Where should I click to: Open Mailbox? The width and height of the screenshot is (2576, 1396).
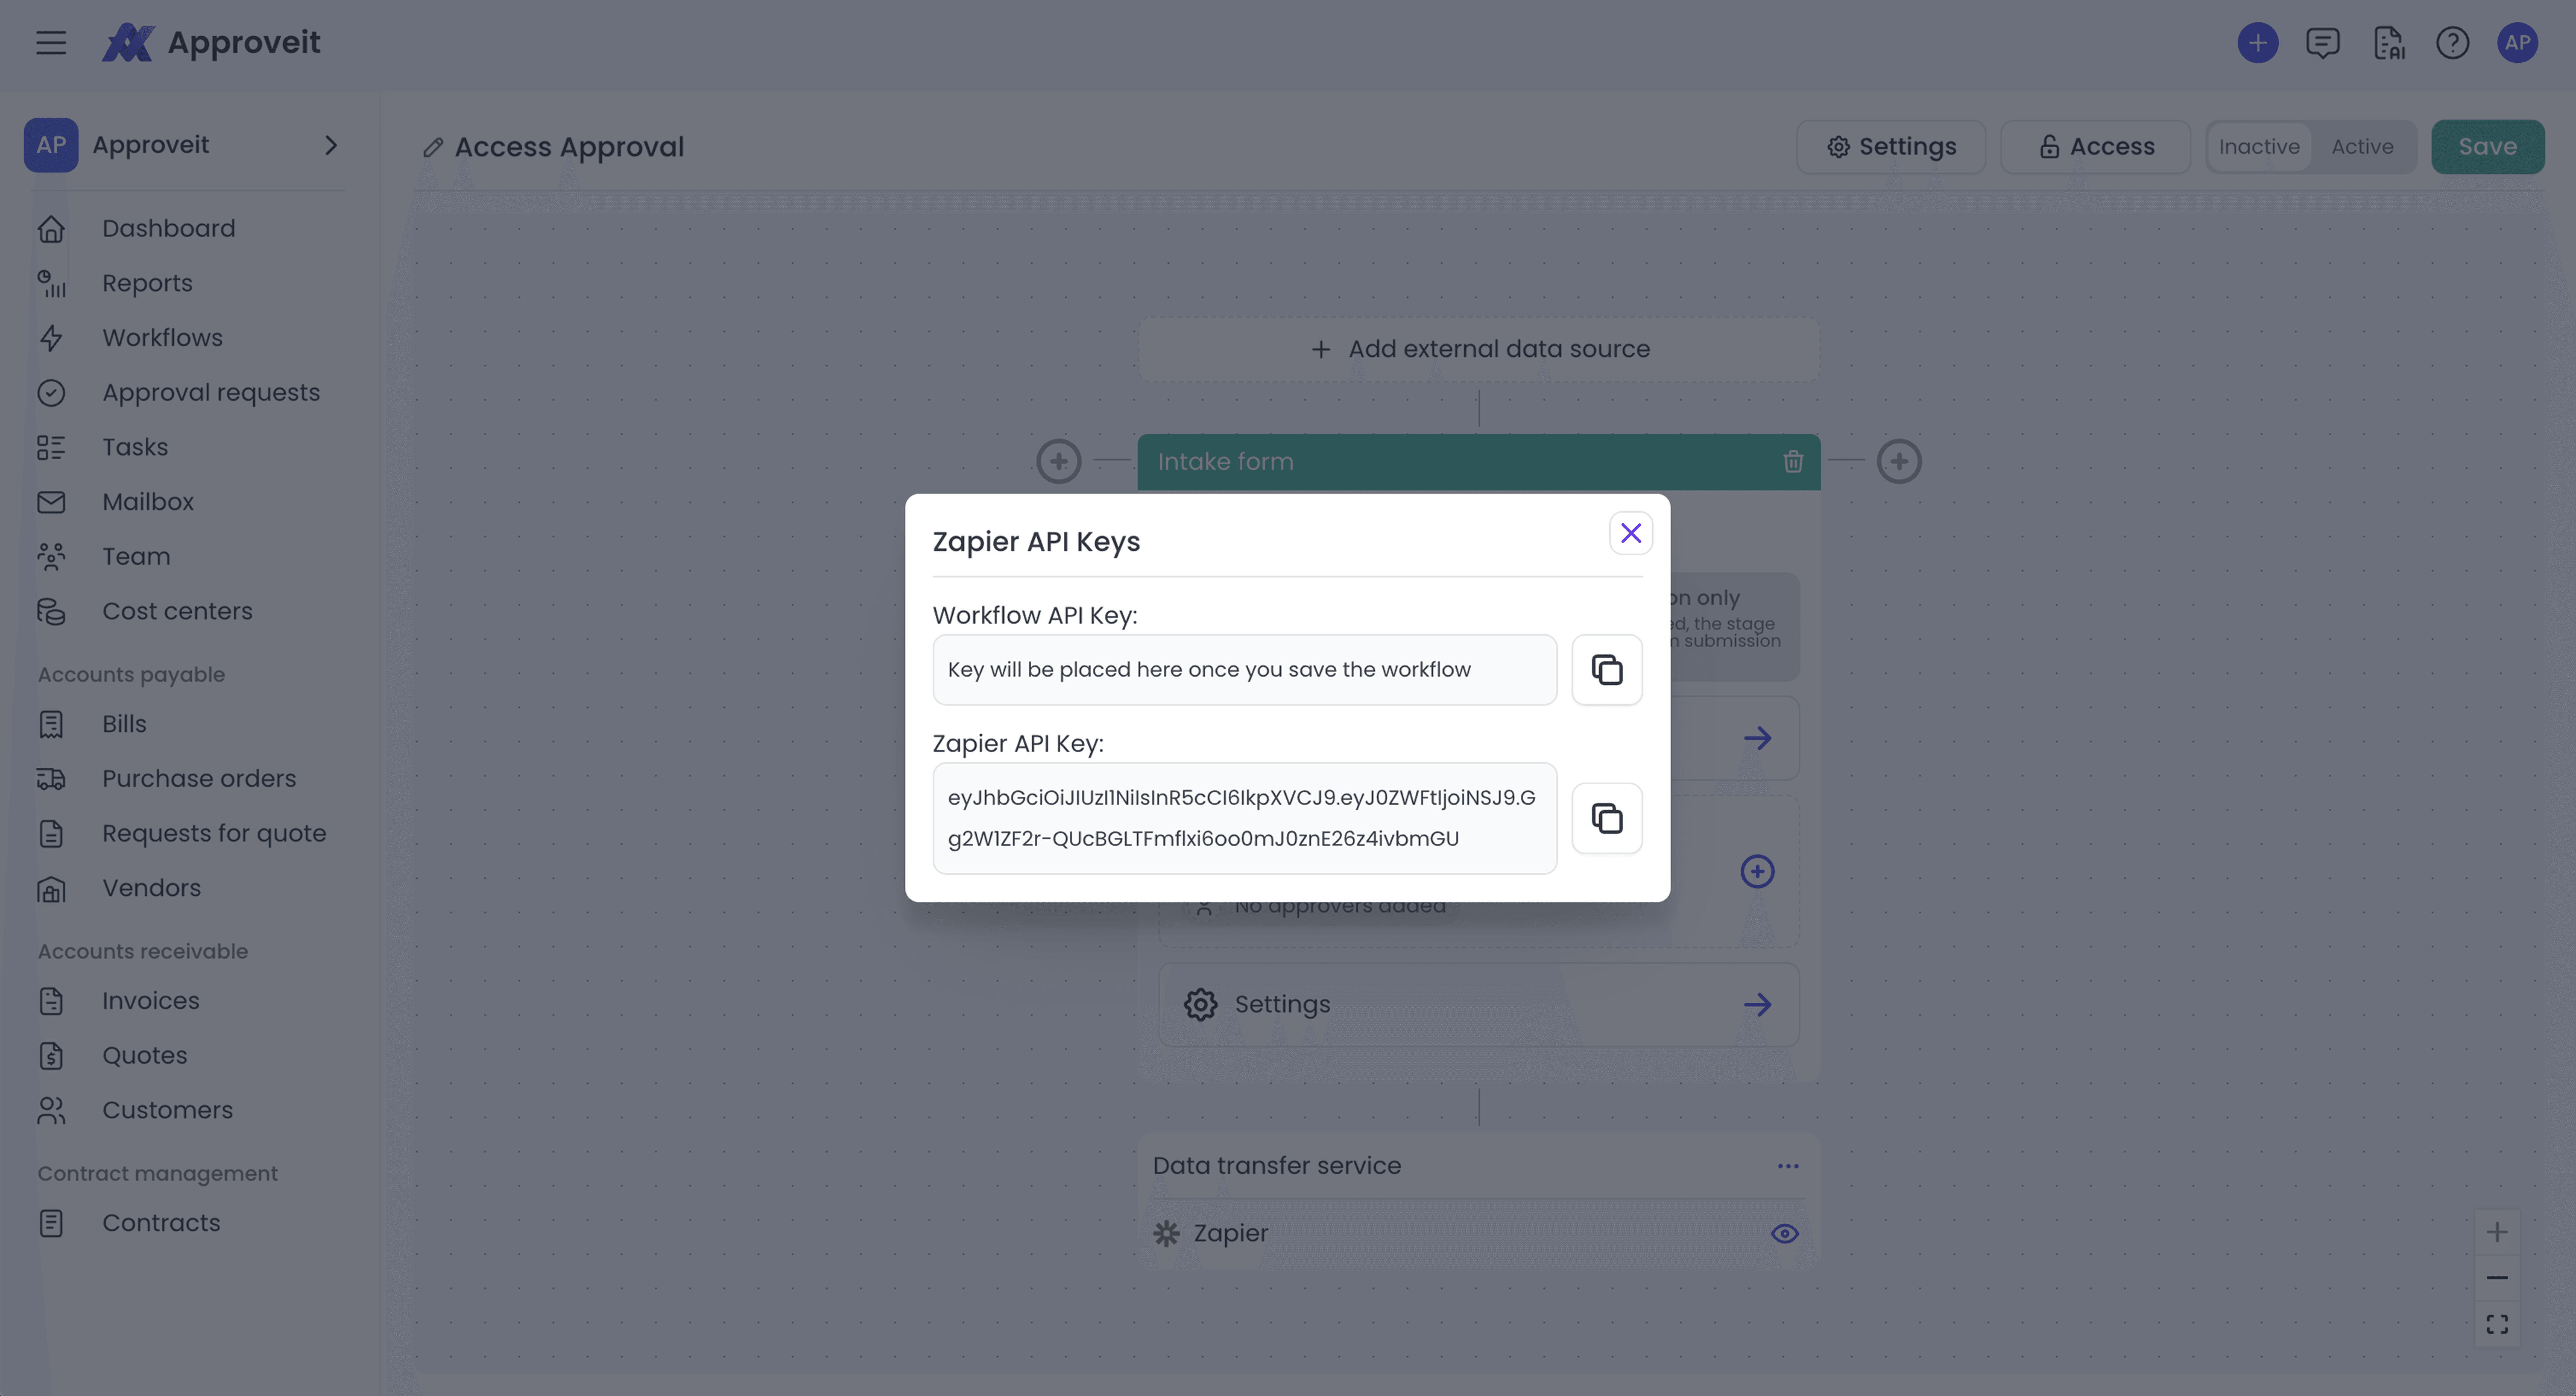pos(148,502)
